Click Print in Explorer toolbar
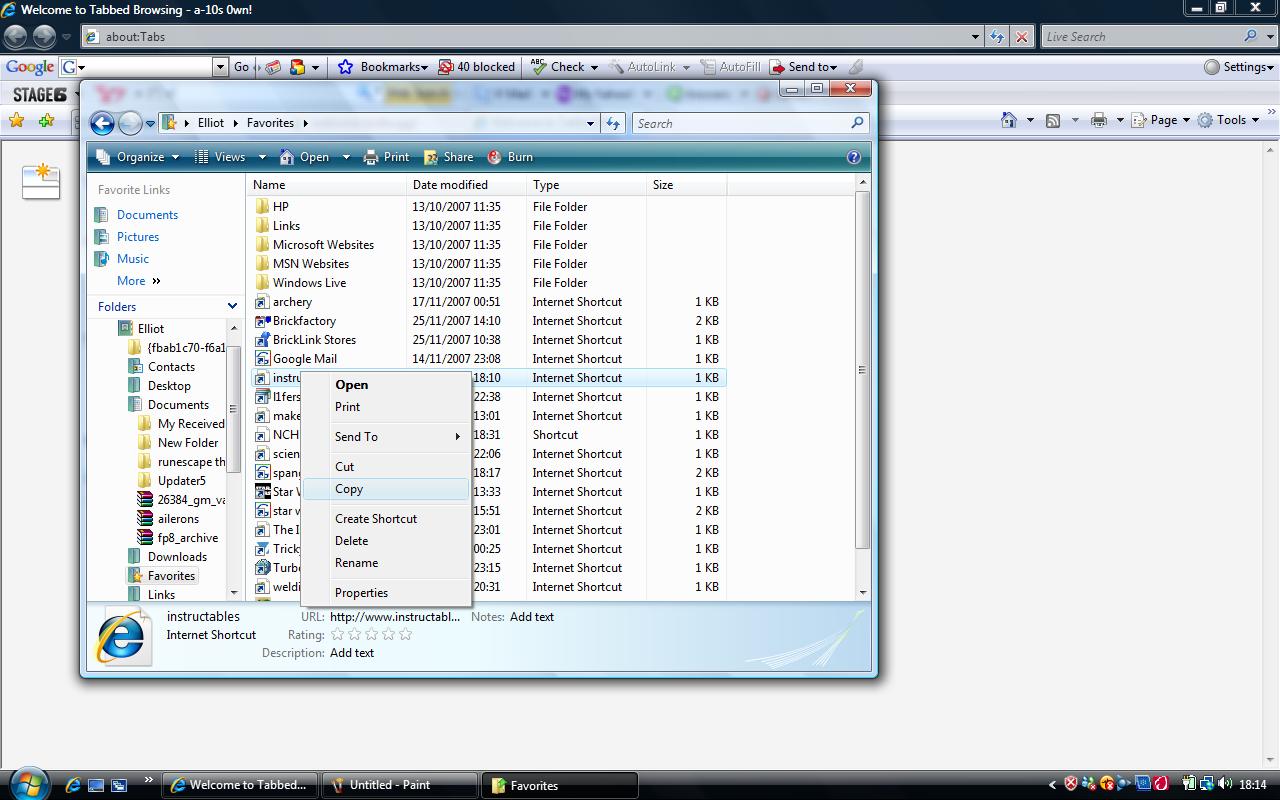Screen dimensions: 1280x800 pos(387,157)
